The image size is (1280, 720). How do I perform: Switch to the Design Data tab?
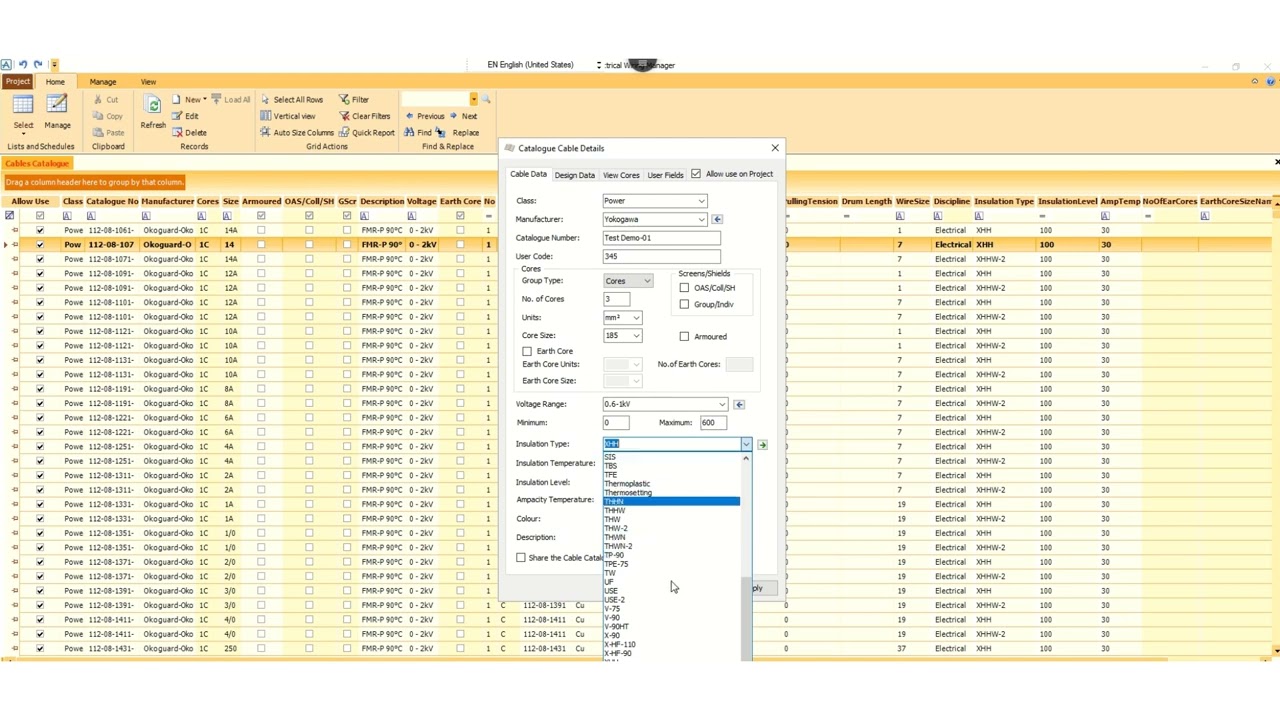pos(574,175)
